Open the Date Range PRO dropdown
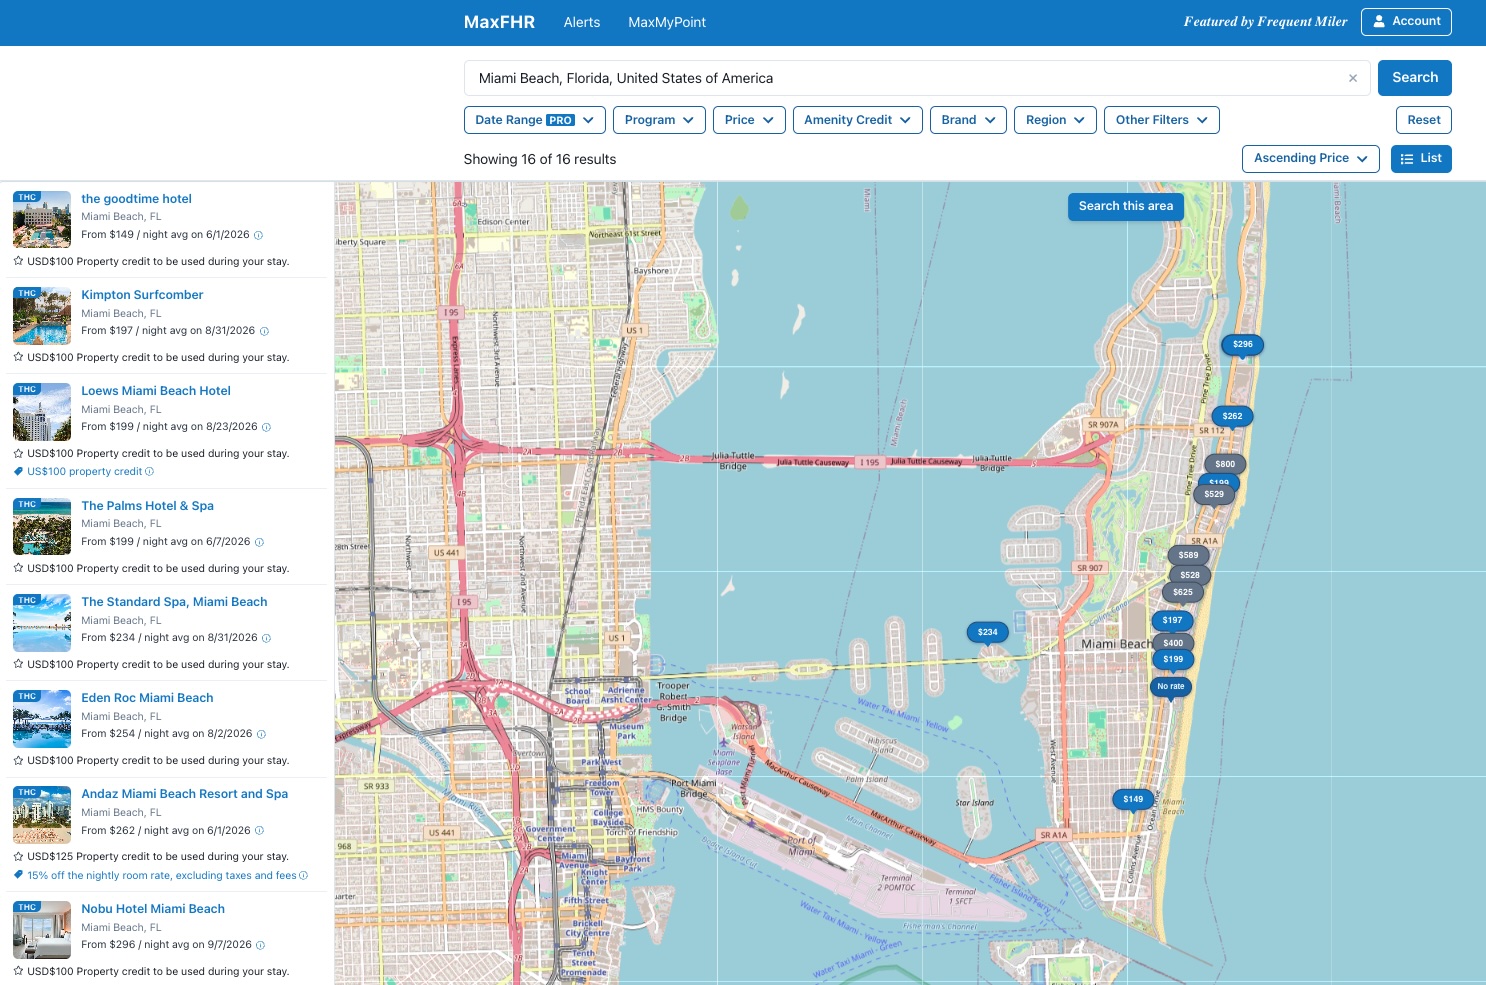1486x985 pixels. tap(535, 120)
